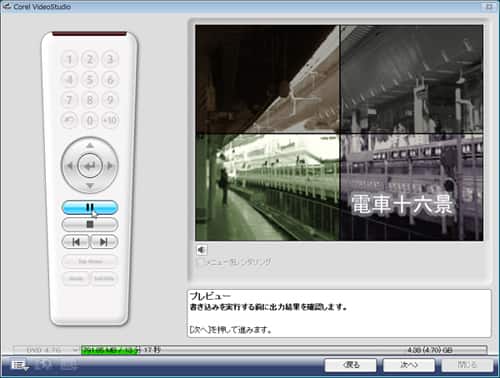Viewport: 500px width, 378px height.
Task: Toggle the checkbox under the preview video
Action: [200, 262]
